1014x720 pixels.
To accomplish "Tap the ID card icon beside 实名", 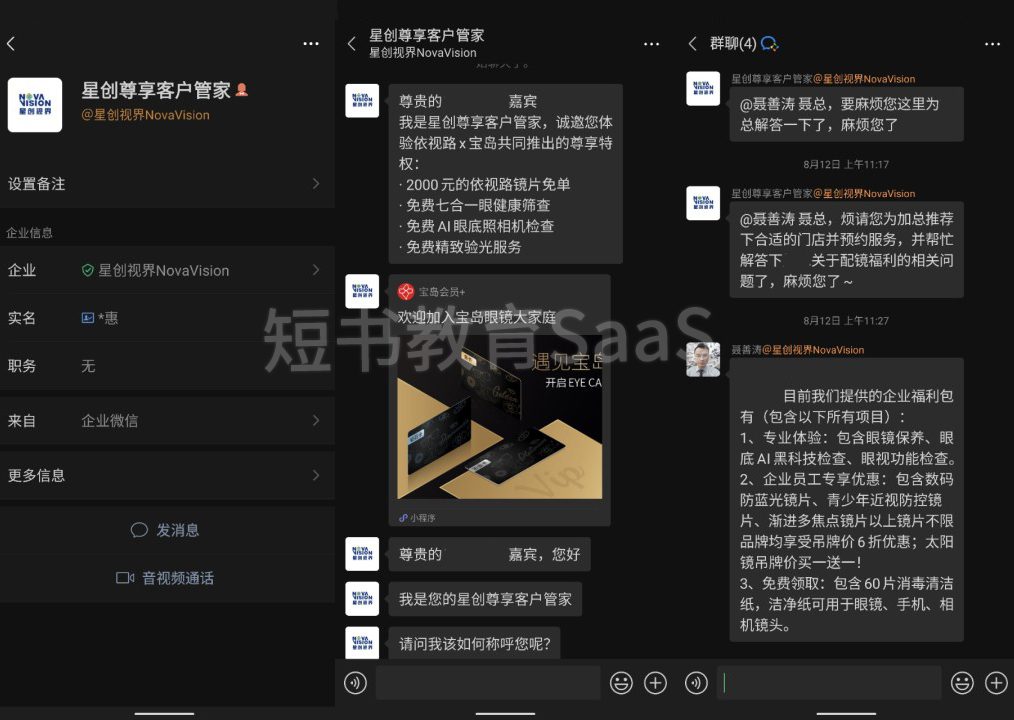I will (87, 318).
